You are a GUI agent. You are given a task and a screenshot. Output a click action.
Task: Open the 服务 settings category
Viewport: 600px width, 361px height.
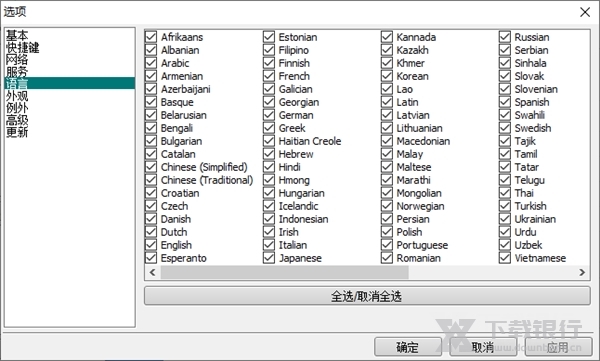tap(17, 72)
